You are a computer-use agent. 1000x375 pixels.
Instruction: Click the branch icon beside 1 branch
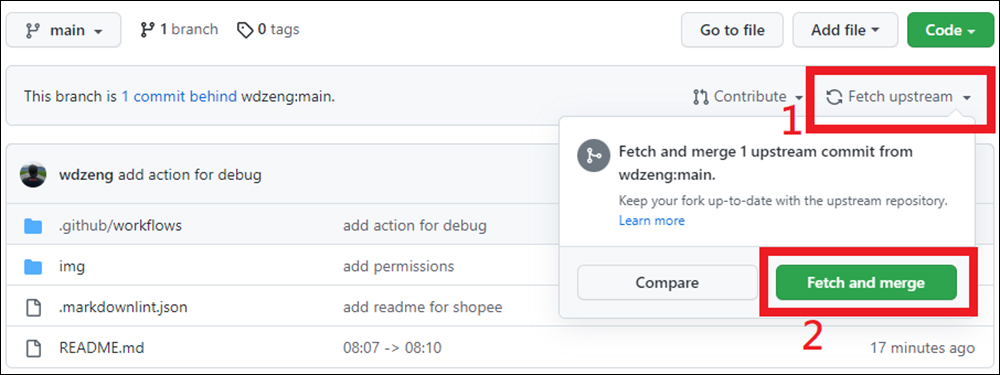(147, 30)
